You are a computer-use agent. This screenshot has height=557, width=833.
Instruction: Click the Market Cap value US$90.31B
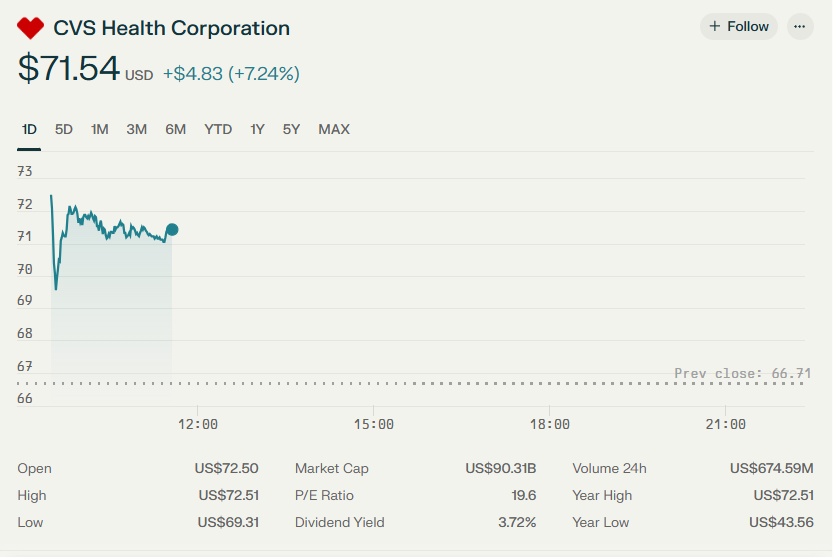tap(500, 468)
